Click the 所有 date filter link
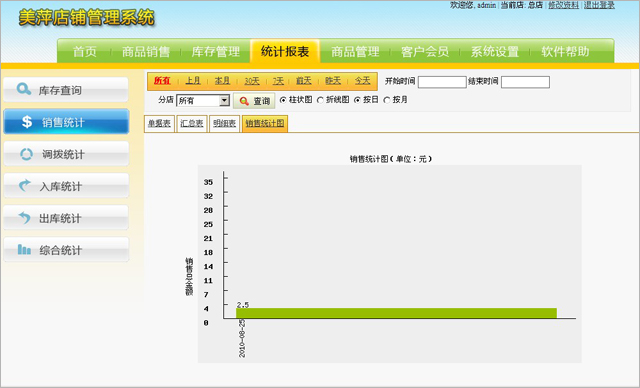 [162, 81]
